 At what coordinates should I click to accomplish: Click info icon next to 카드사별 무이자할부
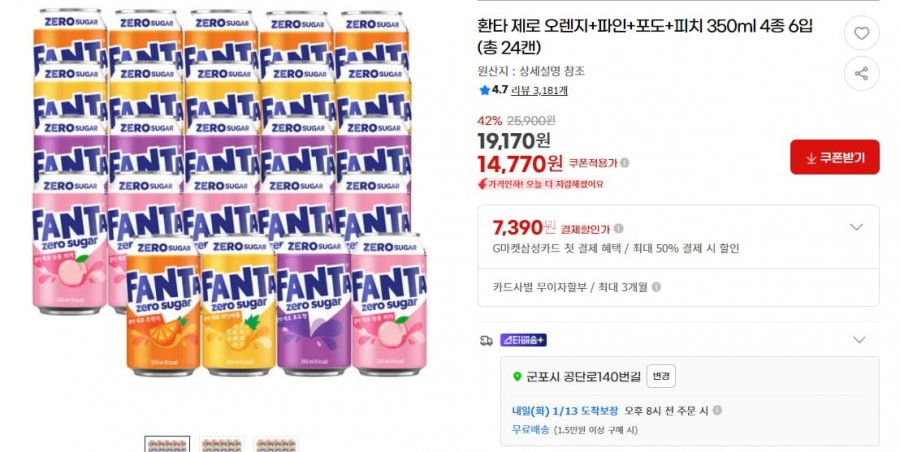(656, 286)
